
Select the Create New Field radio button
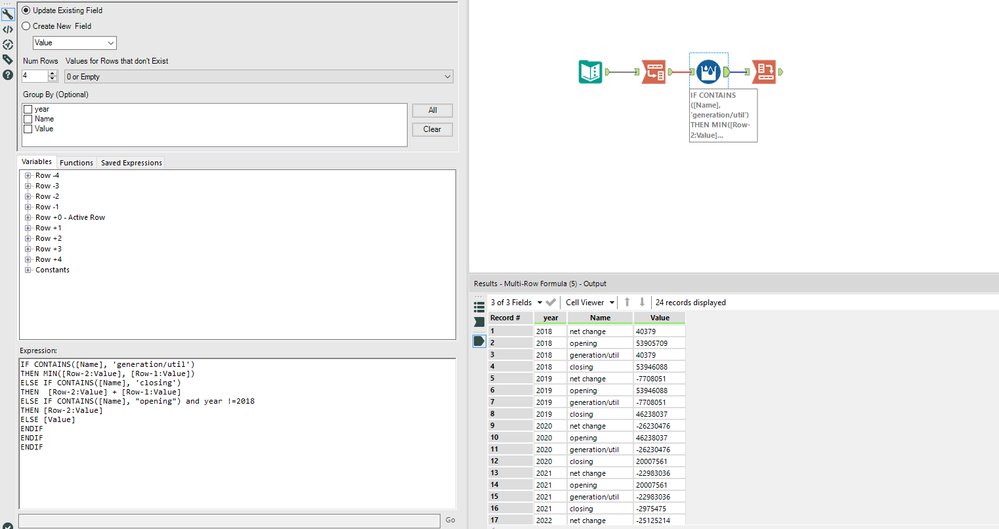26,26
